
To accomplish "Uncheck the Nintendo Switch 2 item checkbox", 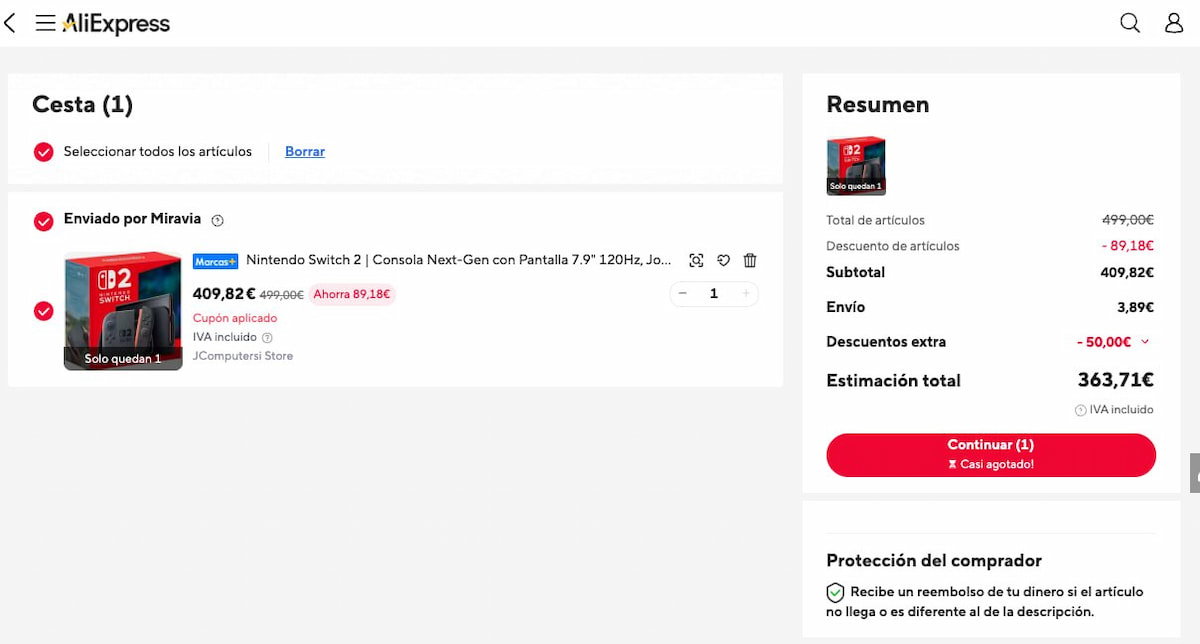I will pos(43,311).
